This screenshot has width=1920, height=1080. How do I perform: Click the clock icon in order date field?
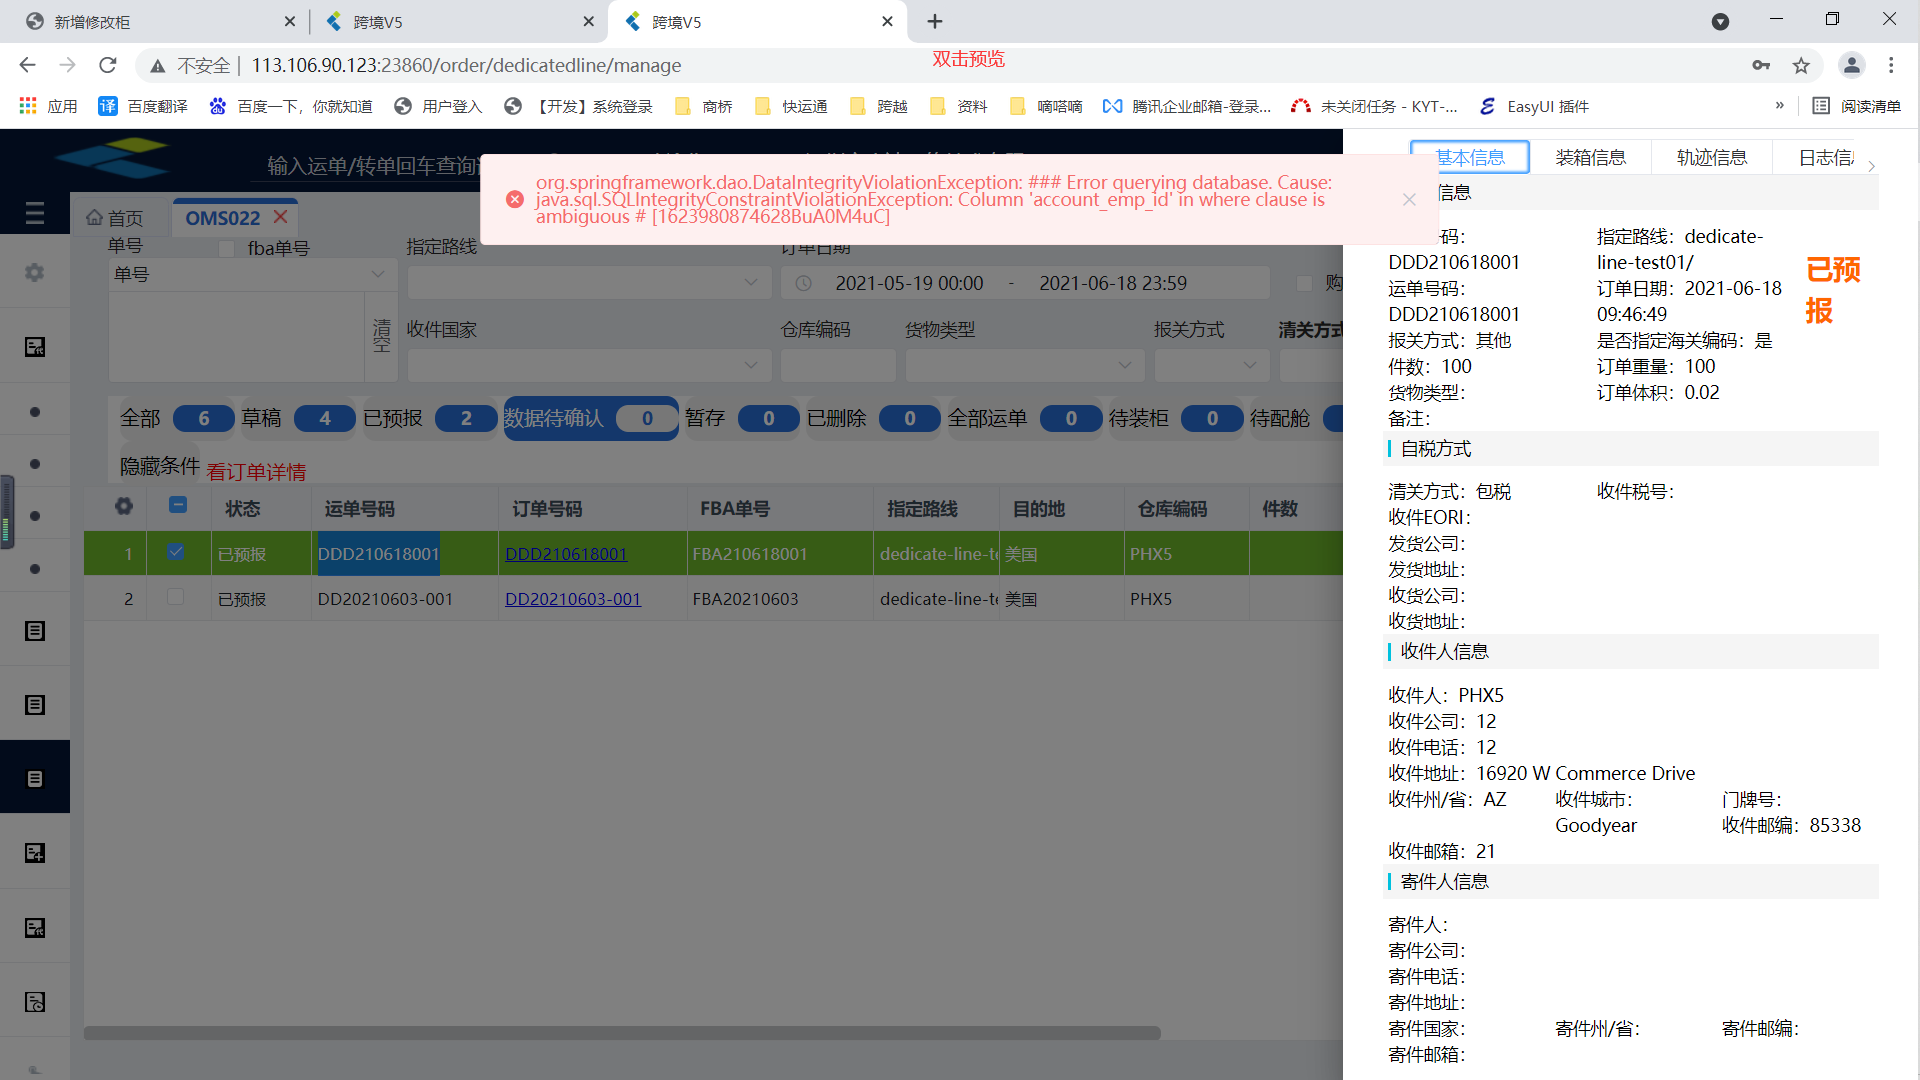tap(803, 284)
